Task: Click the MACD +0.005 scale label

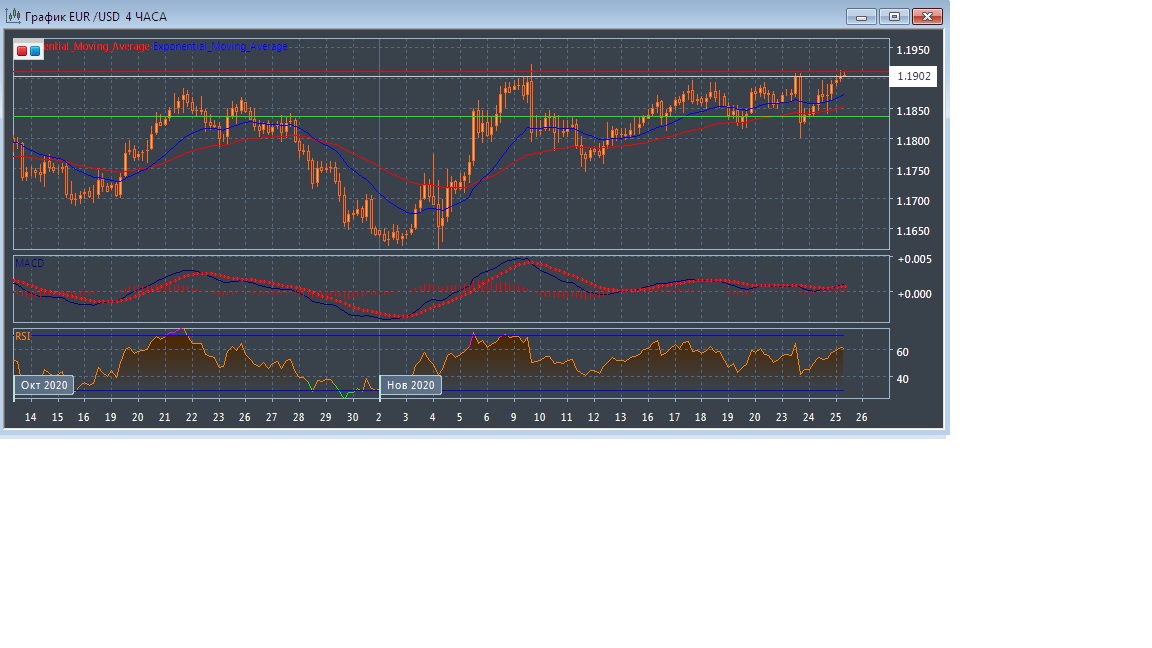Action: coord(915,260)
